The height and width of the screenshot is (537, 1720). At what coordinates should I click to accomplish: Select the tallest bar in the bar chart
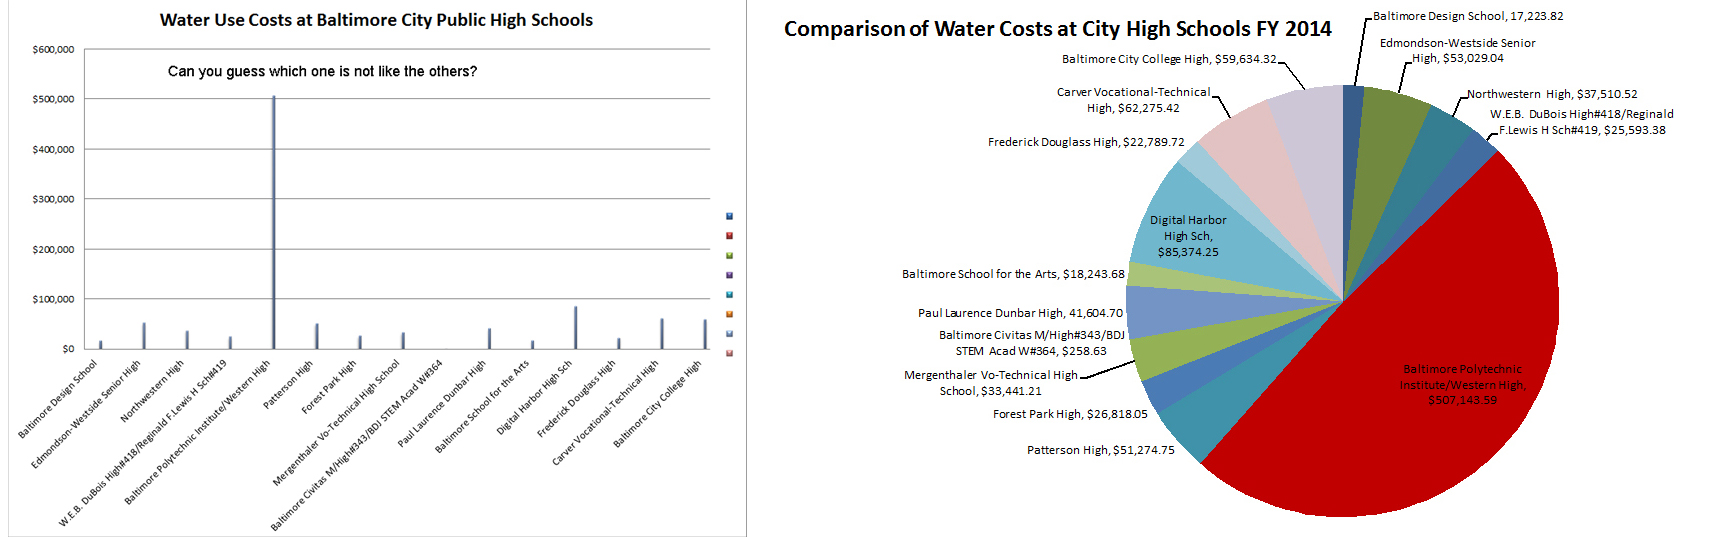point(274,222)
